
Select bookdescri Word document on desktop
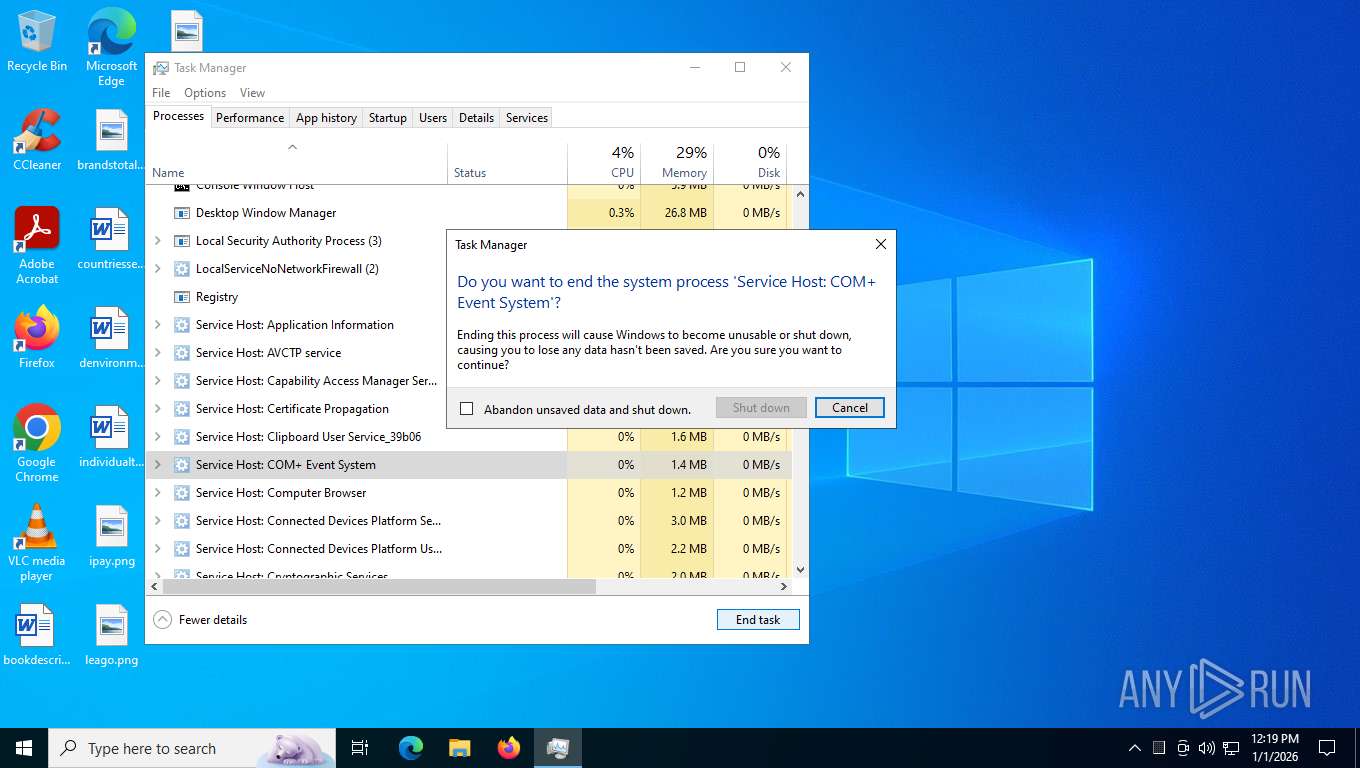(x=37, y=635)
